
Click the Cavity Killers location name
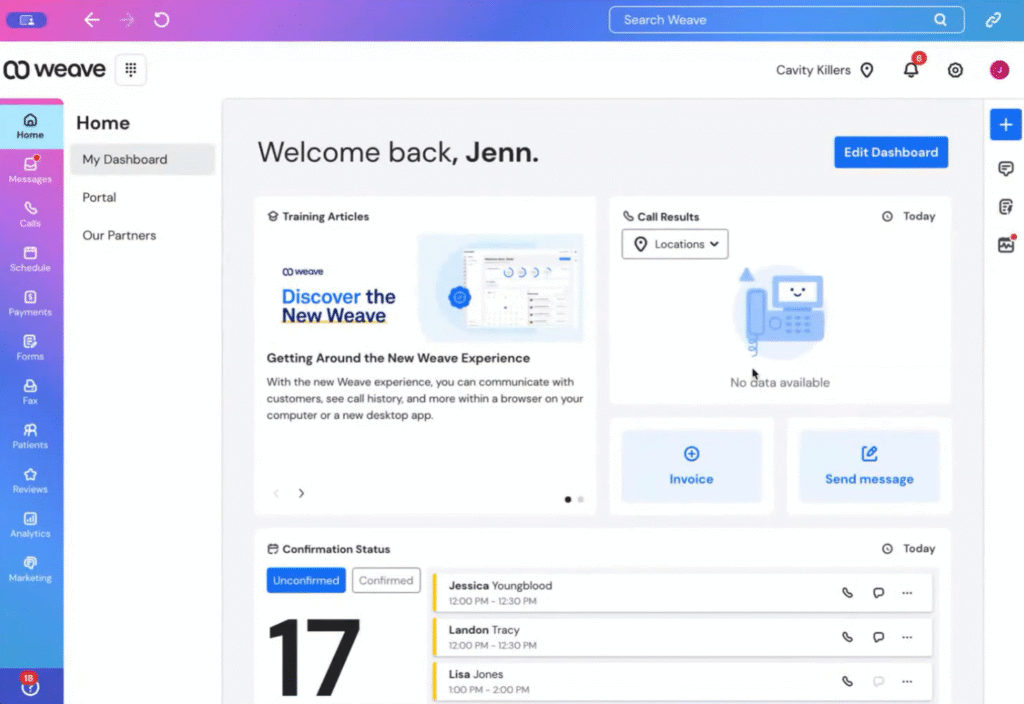coord(813,70)
